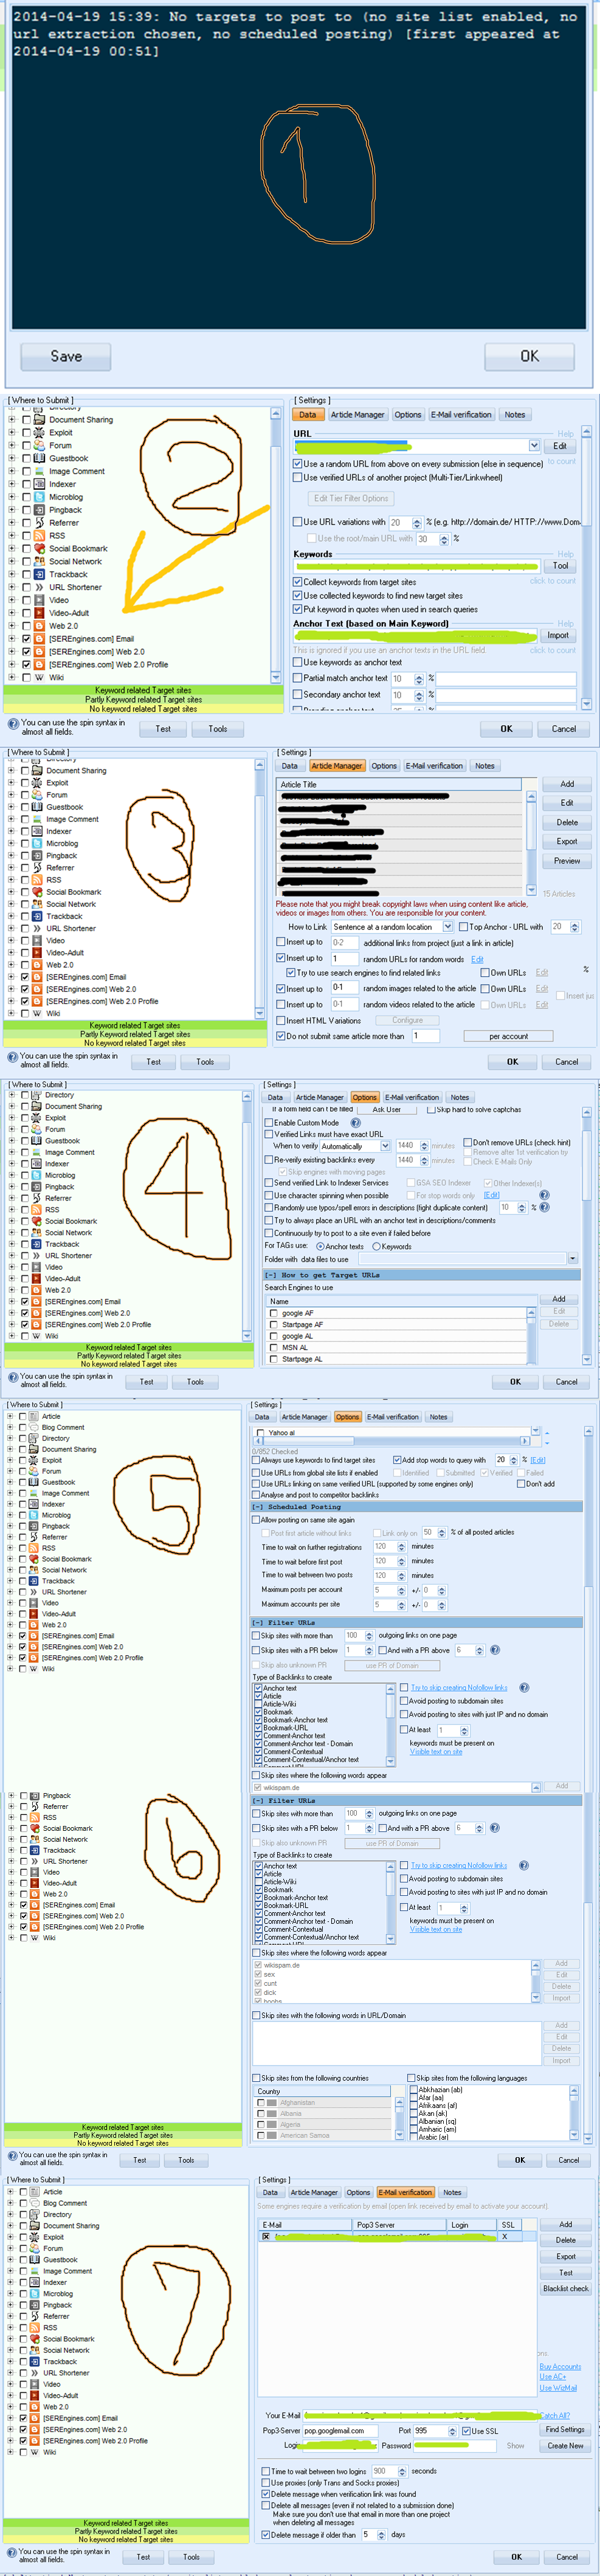Expand Web 2.0 node in the Data-tab panel
Image resolution: width=600 pixels, height=2576 pixels.
[x=11, y=626]
